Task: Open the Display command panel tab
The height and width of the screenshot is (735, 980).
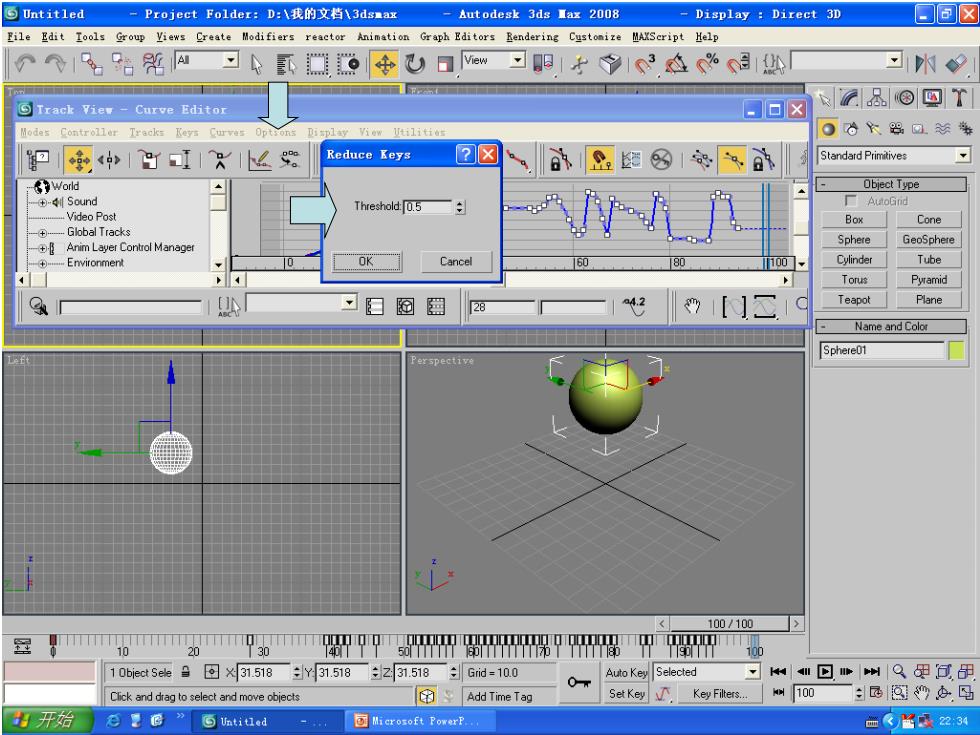Action: (x=932, y=98)
